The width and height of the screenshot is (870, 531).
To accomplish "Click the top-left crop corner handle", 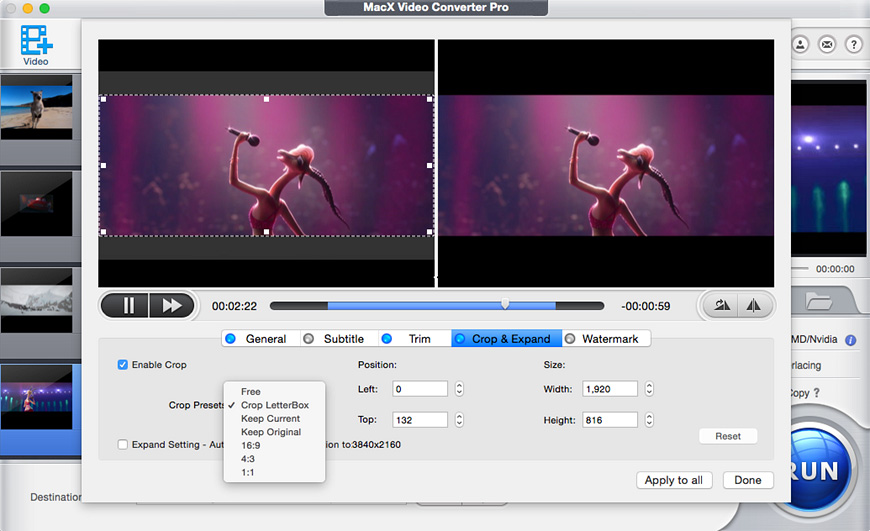I will [103, 99].
